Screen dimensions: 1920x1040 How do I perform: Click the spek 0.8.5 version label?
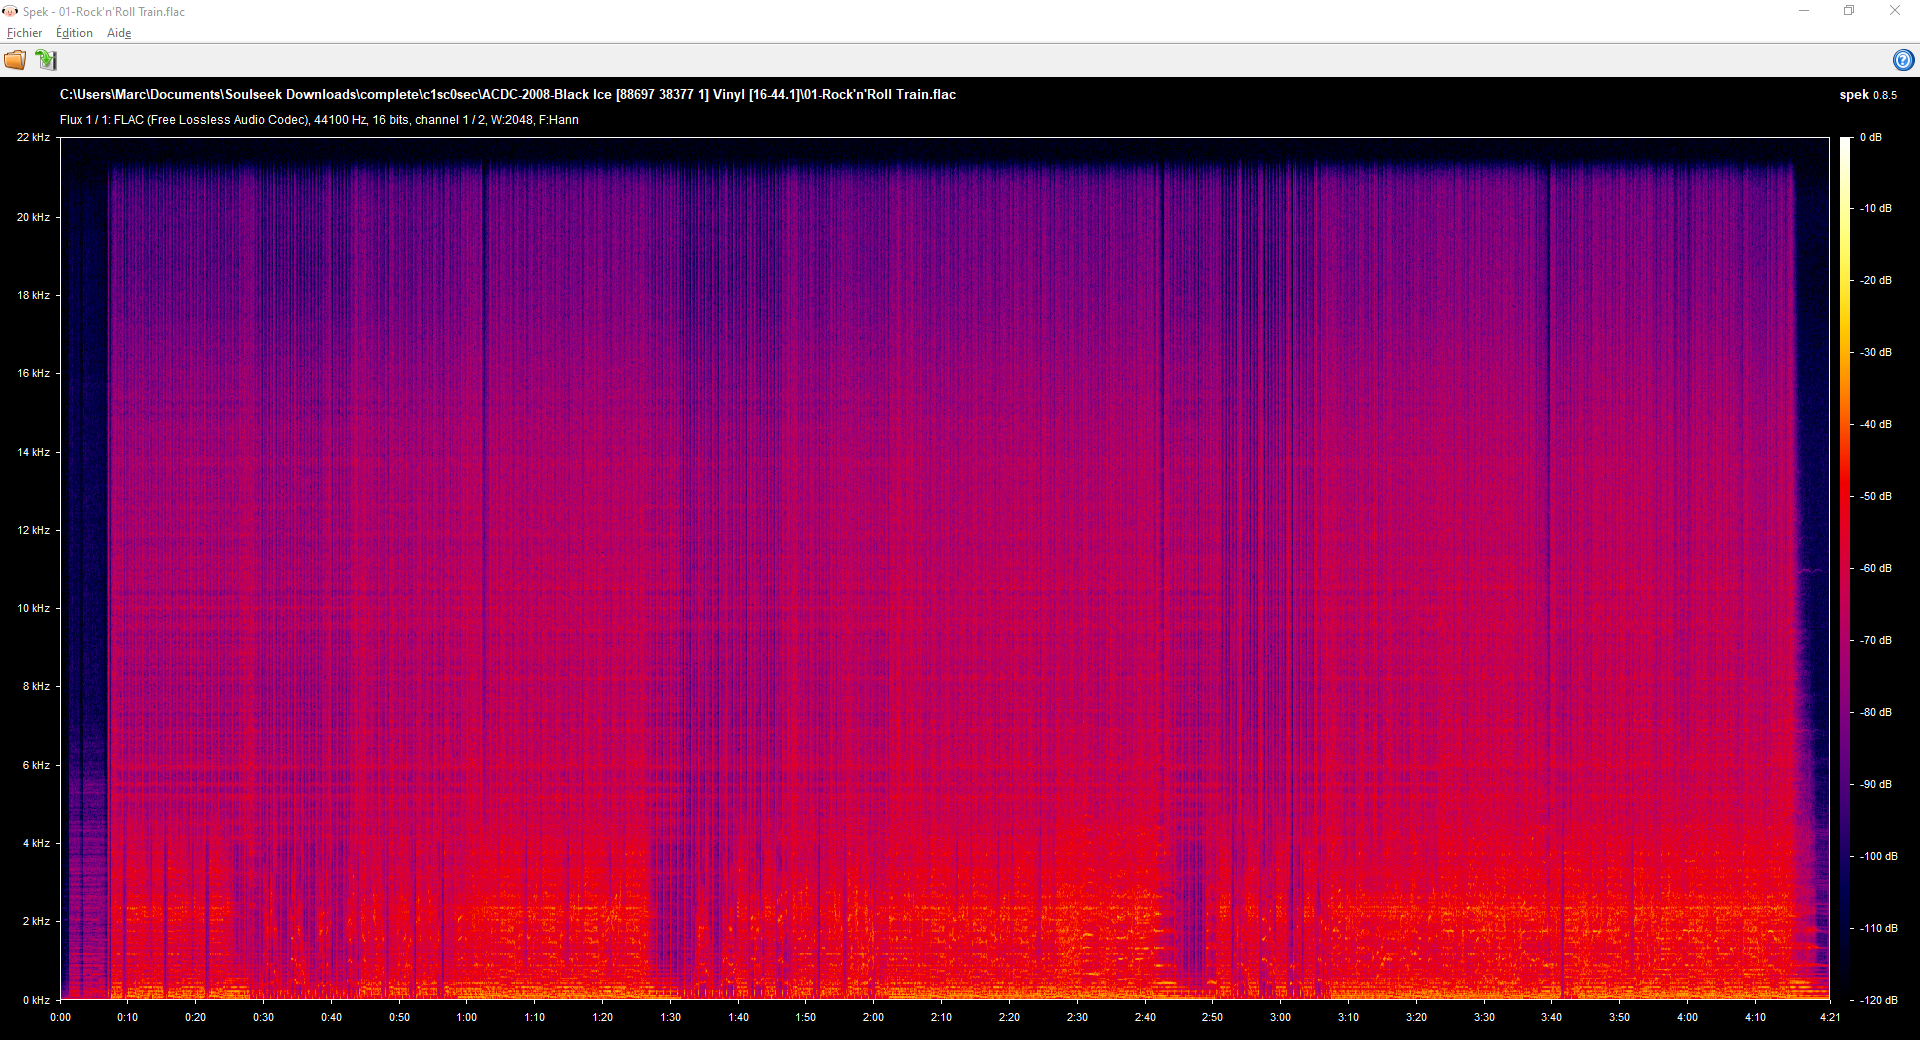[1867, 95]
